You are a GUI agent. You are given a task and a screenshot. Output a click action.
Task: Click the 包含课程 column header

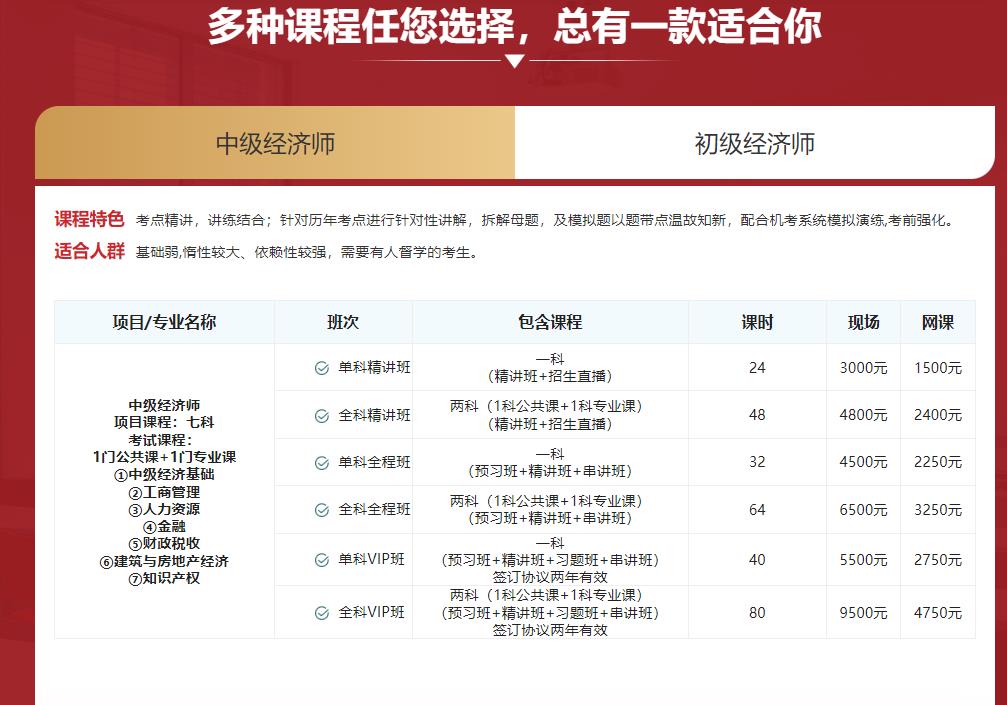pos(550,322)
